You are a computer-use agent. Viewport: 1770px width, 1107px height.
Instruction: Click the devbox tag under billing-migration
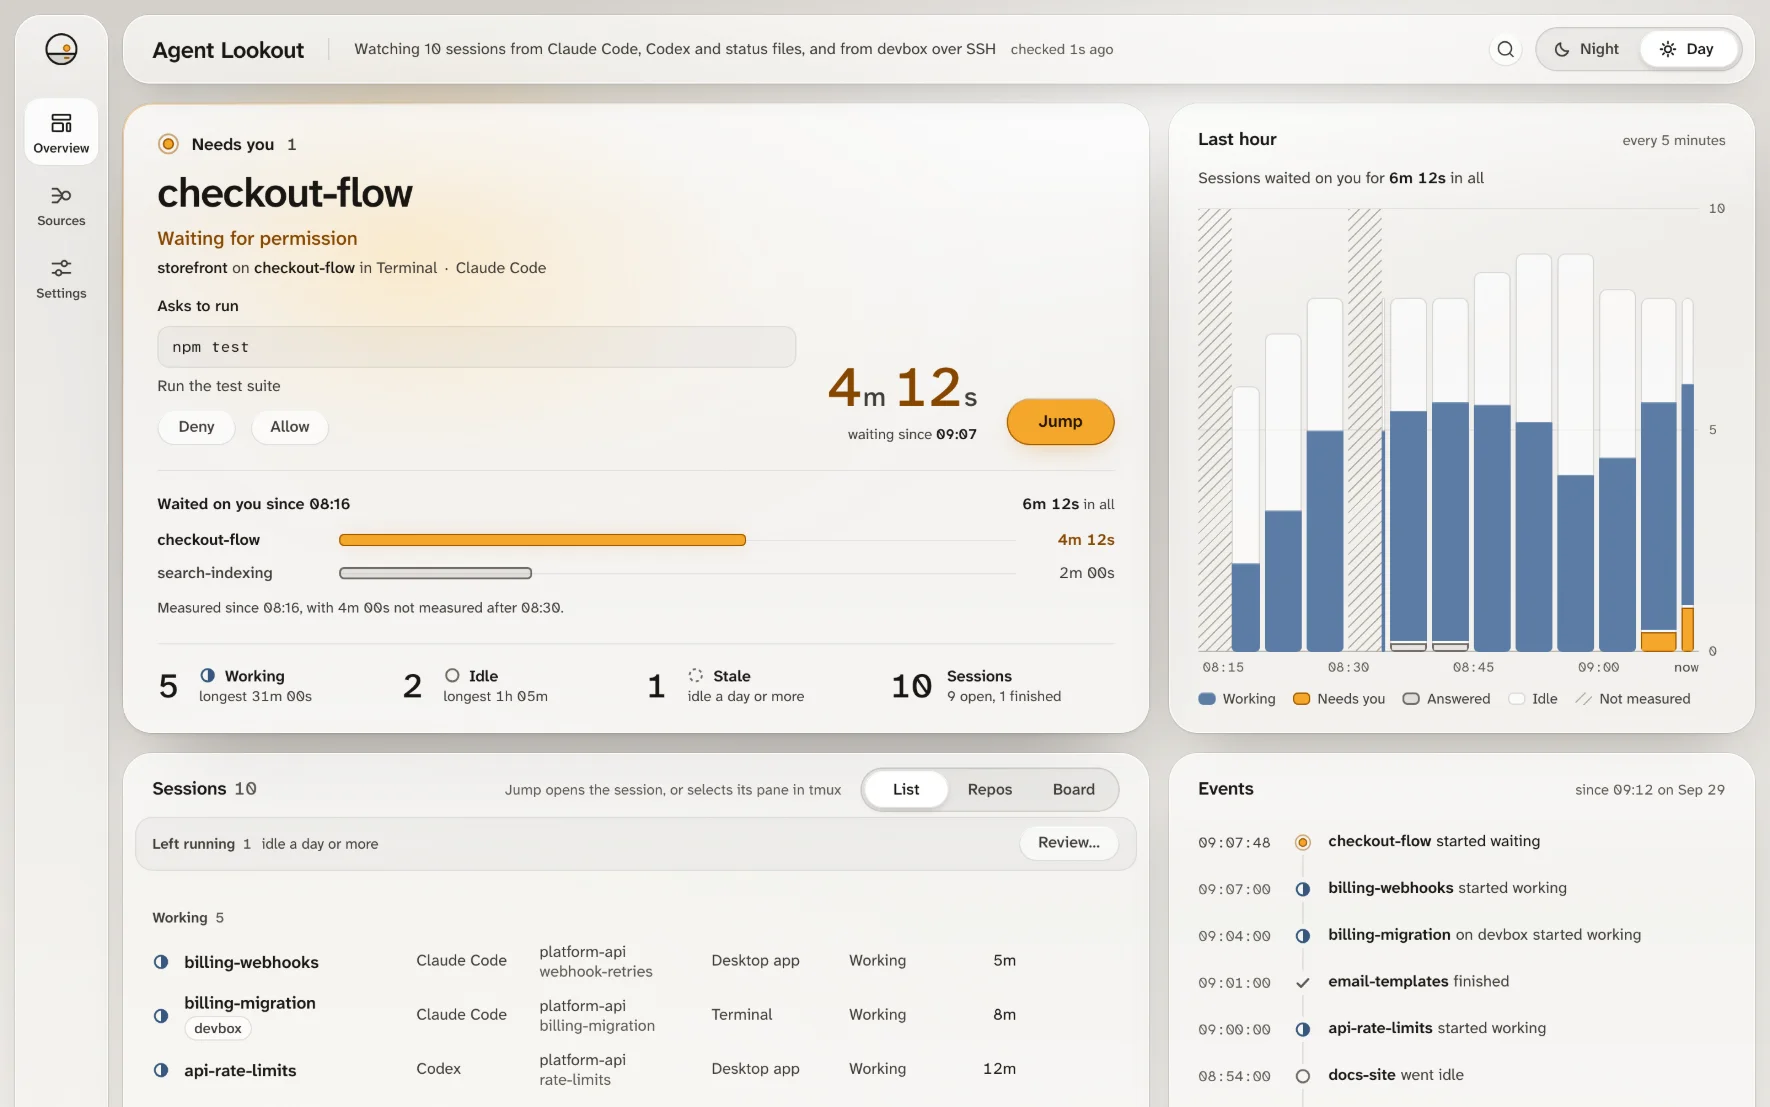click(218, 1029)
